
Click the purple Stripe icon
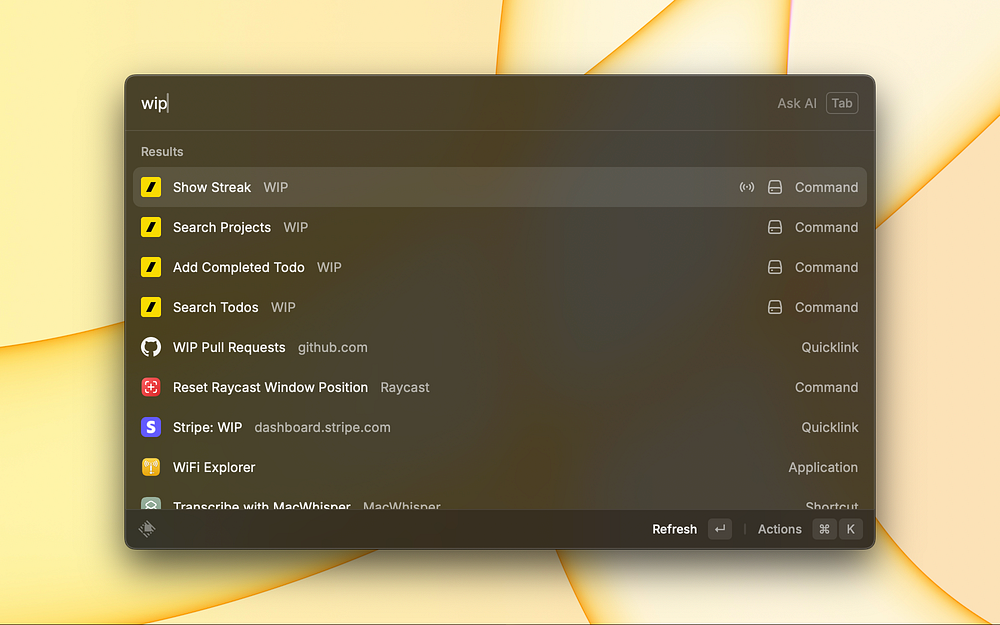151,427
